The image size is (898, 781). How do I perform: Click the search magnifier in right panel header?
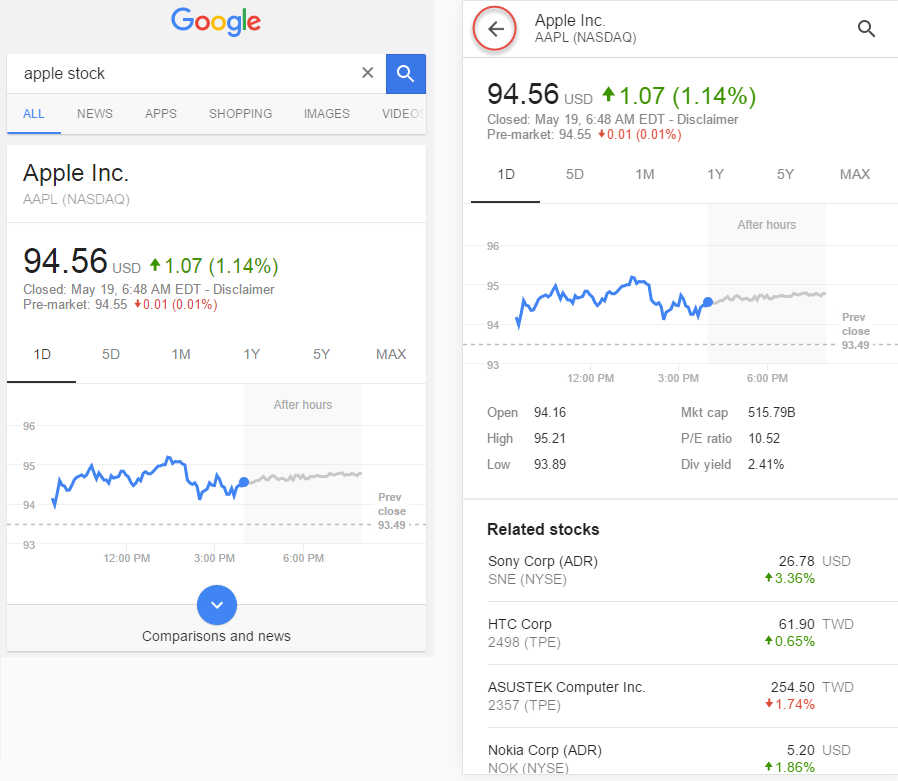pyautogui.click(x=867, y=29)
